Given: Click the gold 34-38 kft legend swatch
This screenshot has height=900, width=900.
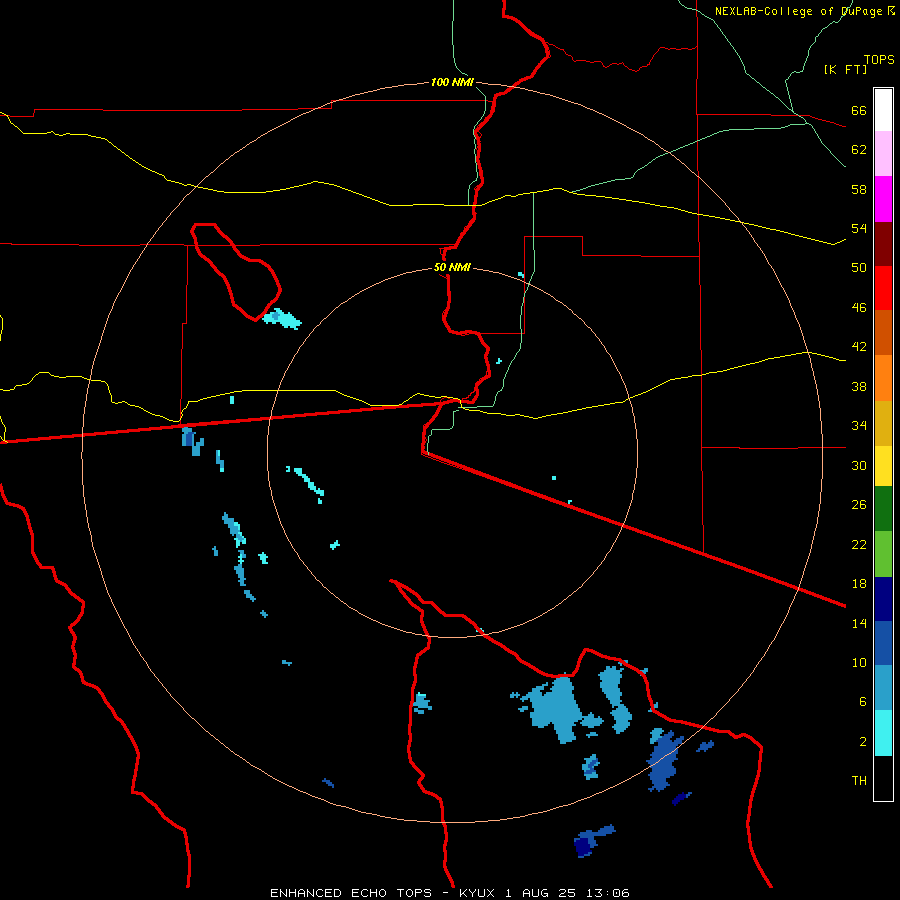Looking at the screenshot, I should [883, 423].
